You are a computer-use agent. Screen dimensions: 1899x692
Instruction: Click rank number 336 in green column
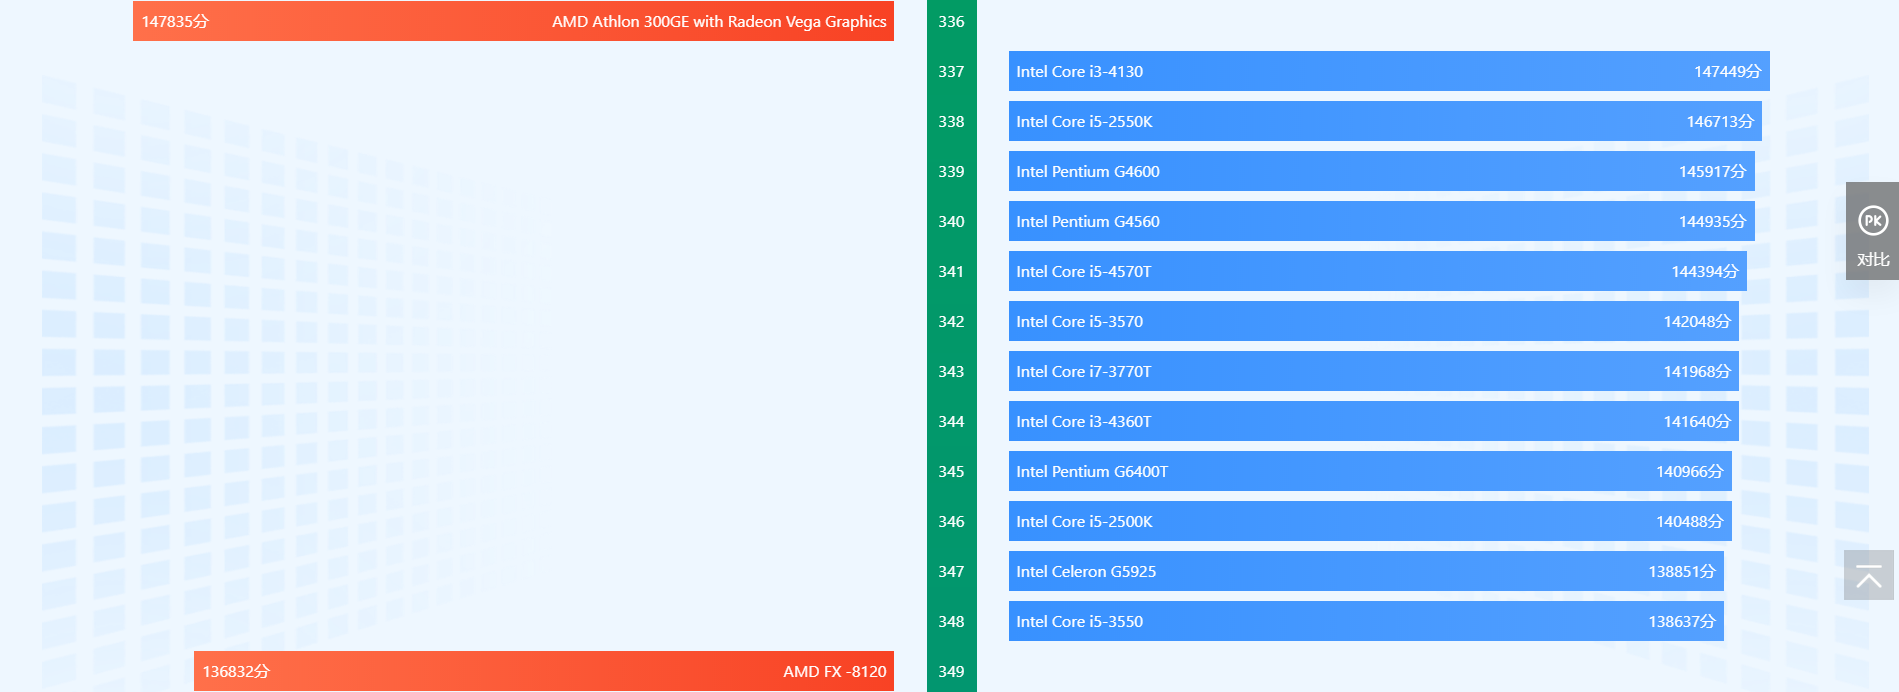pos(951,22)
